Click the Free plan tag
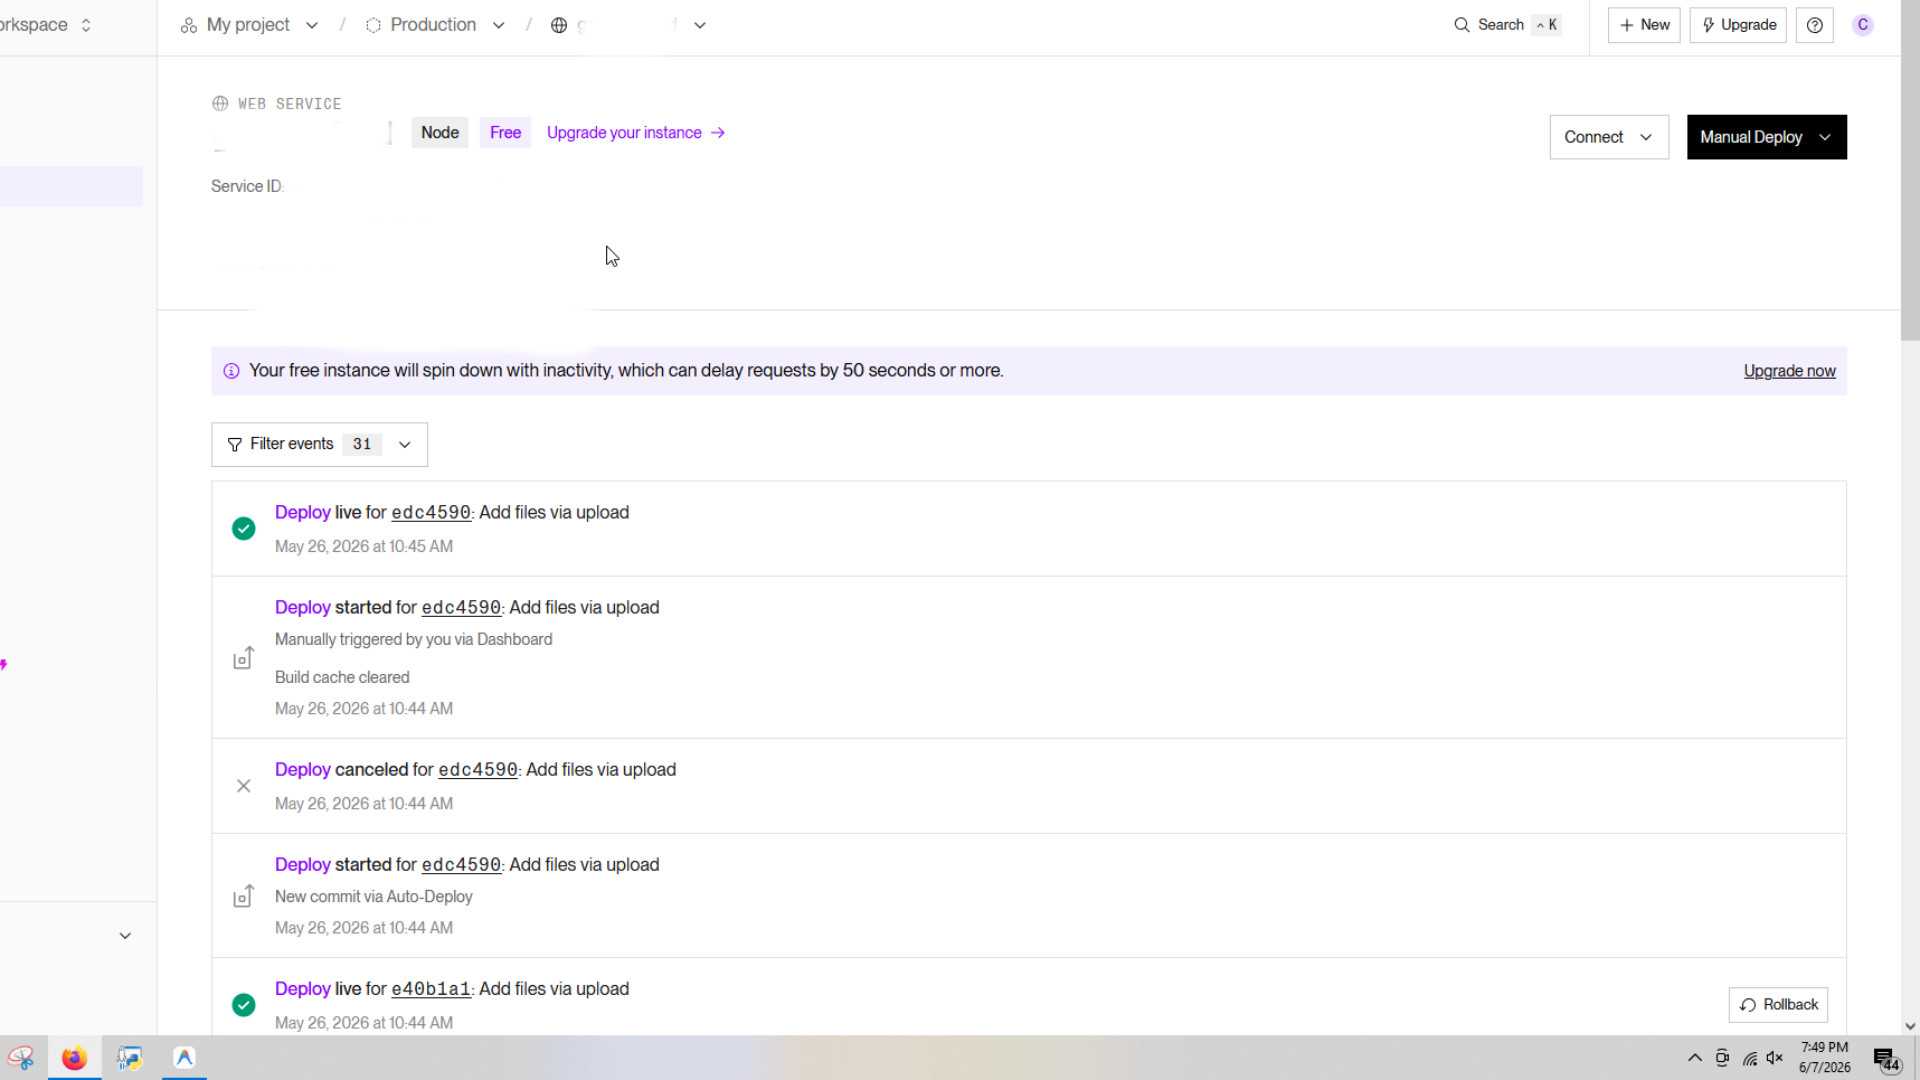This screenshot has width=1920, height=1080. 505,133
